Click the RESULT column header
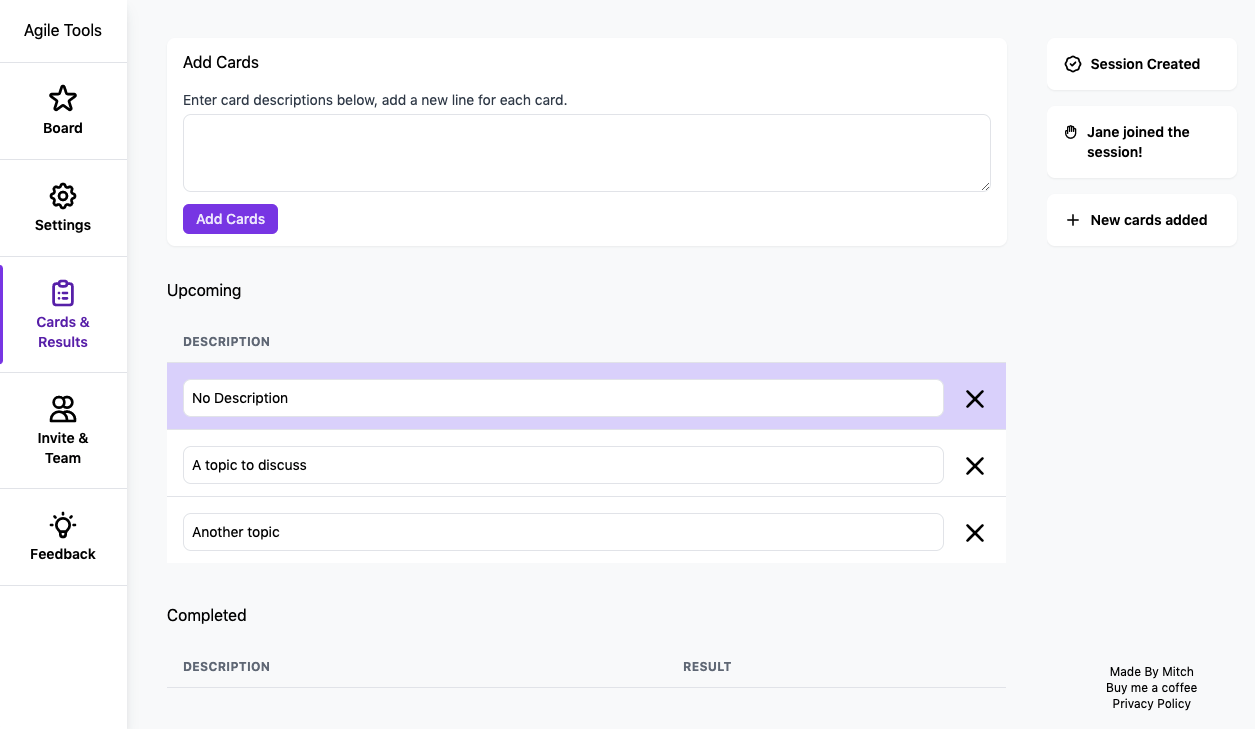 click(707, 667)
